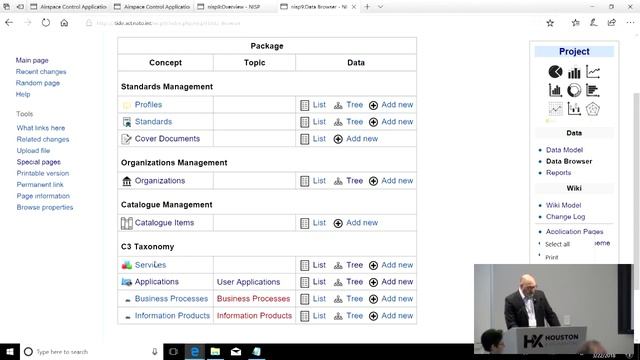Click the donut chart icon

pos(574,90)
